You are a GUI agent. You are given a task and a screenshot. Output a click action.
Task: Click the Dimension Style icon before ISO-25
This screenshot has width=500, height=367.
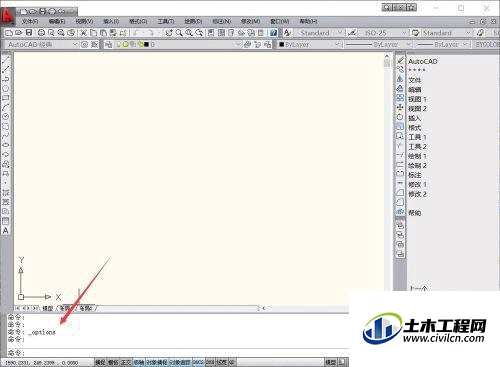click(x=352, y=33)
